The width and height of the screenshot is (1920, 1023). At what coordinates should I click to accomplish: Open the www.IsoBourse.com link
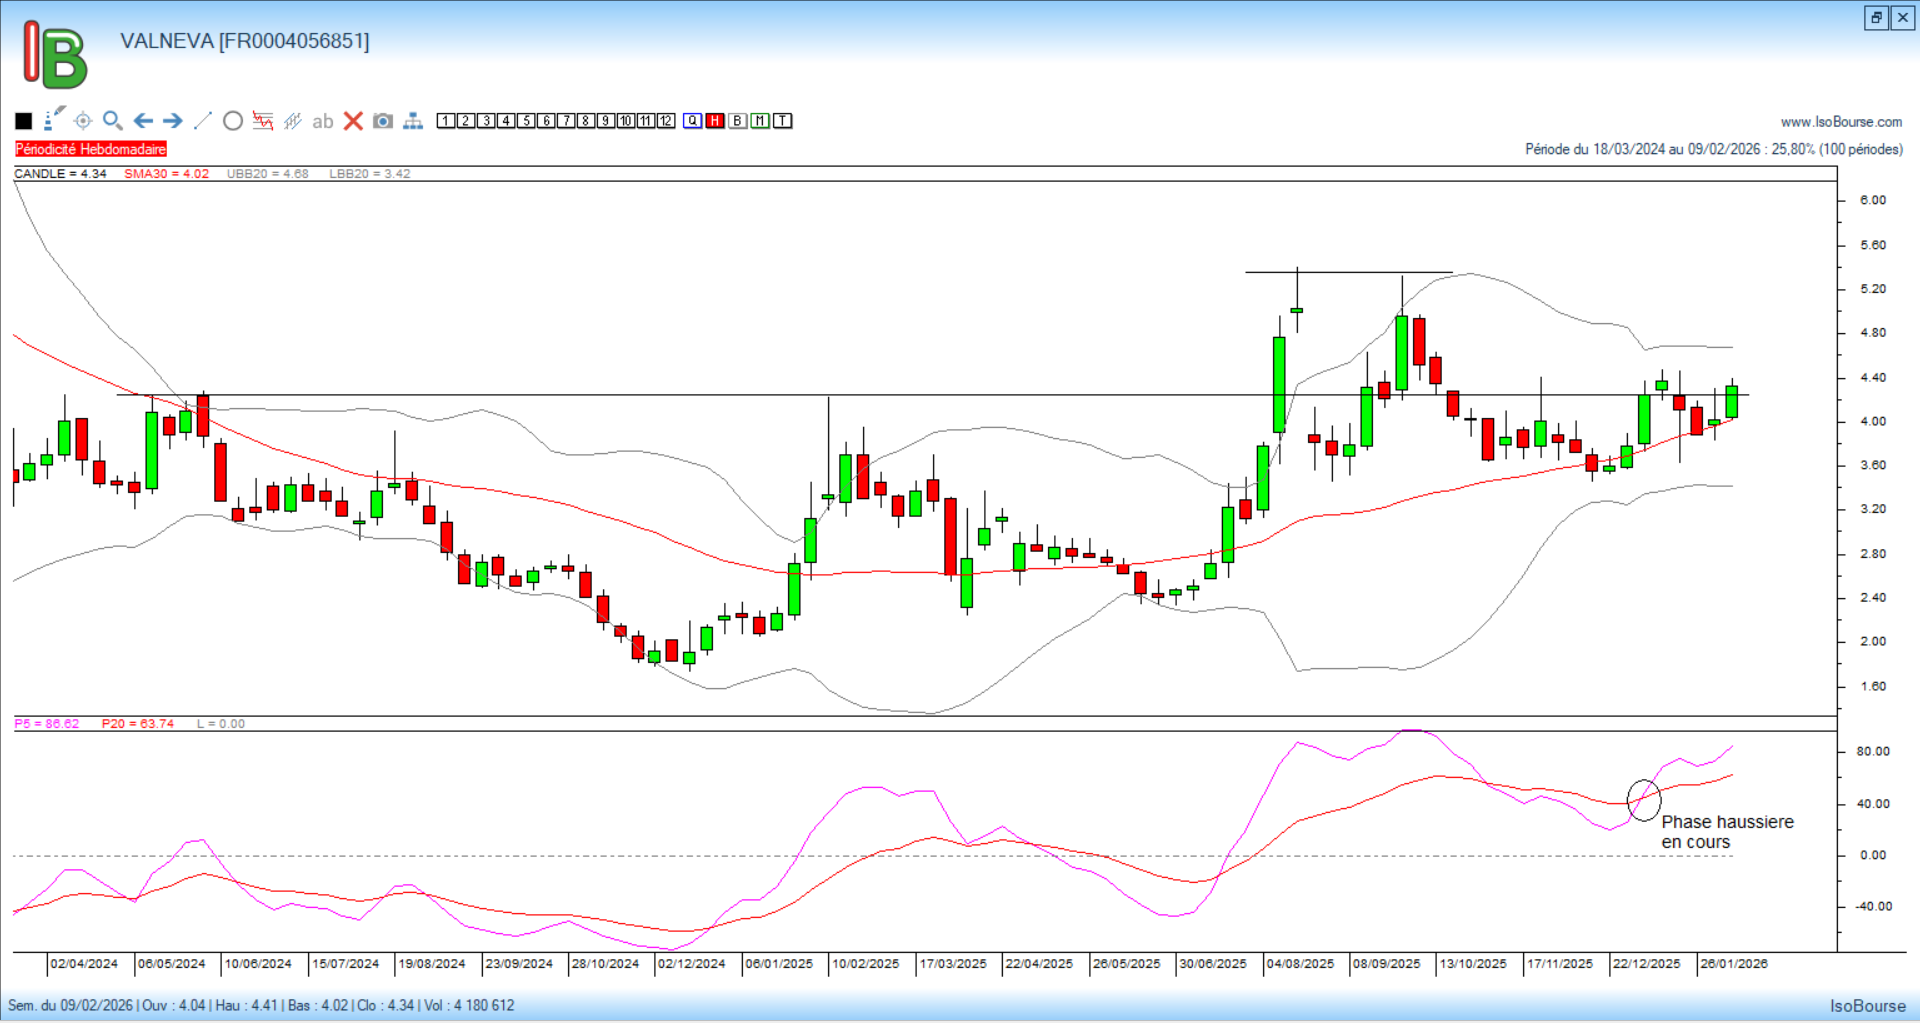(1841, 122)
